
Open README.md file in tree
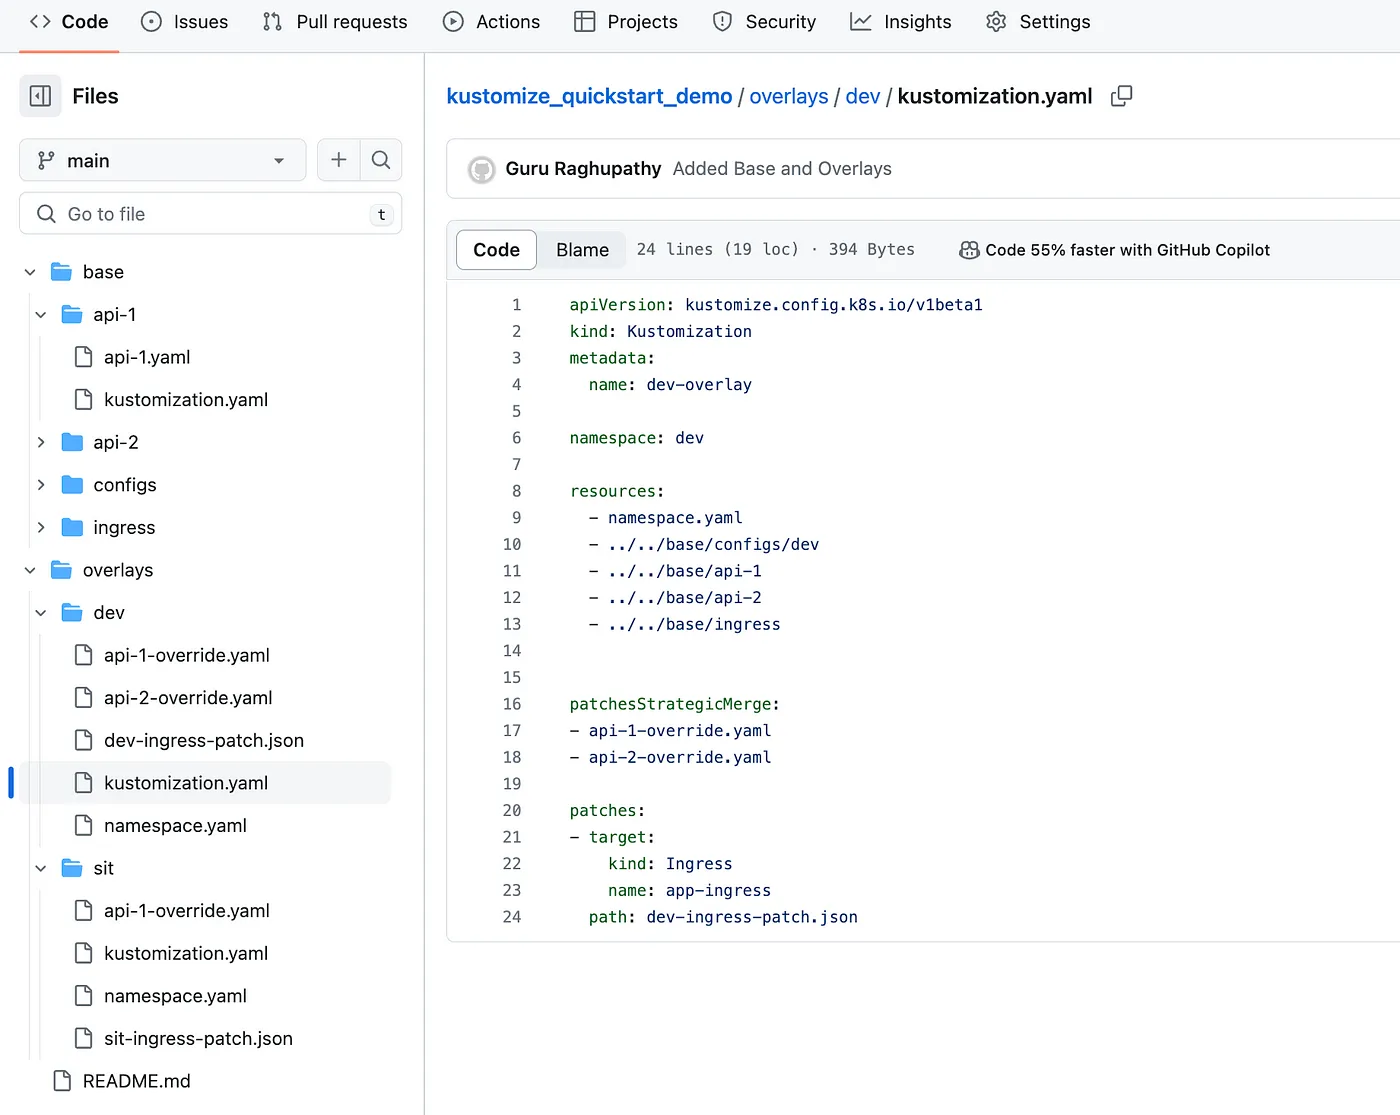pos(136,1081)
